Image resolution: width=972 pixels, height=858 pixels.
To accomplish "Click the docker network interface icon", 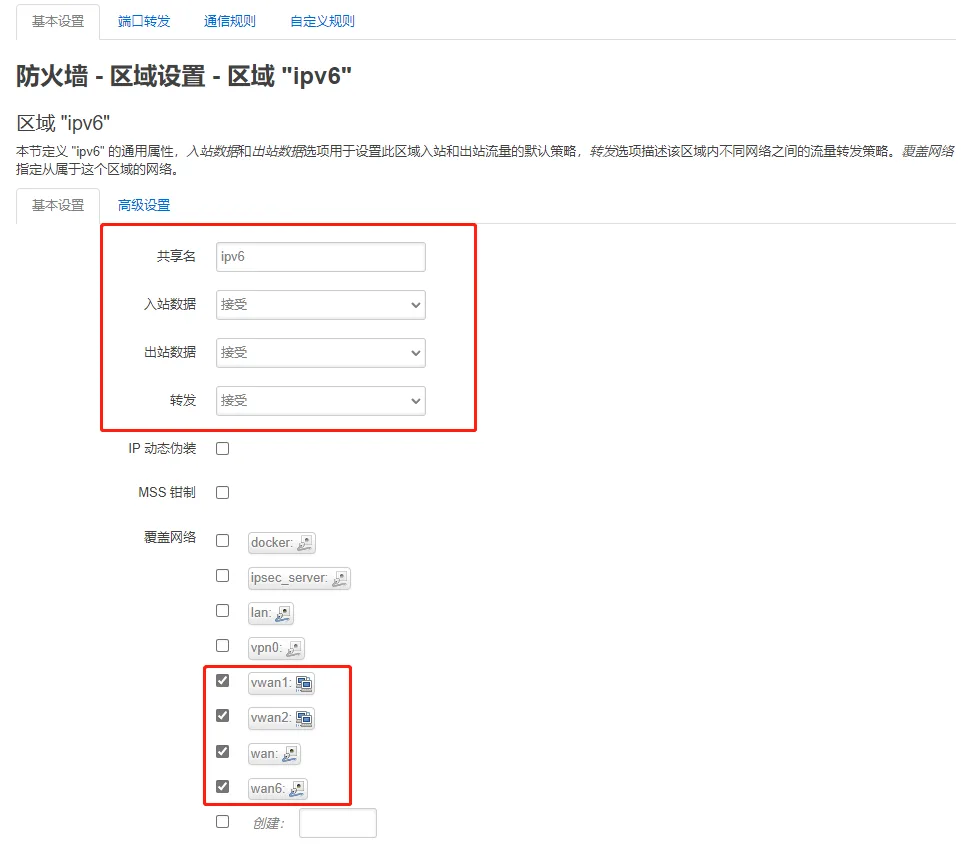I will pyautogui.click(x=304, y=543).
